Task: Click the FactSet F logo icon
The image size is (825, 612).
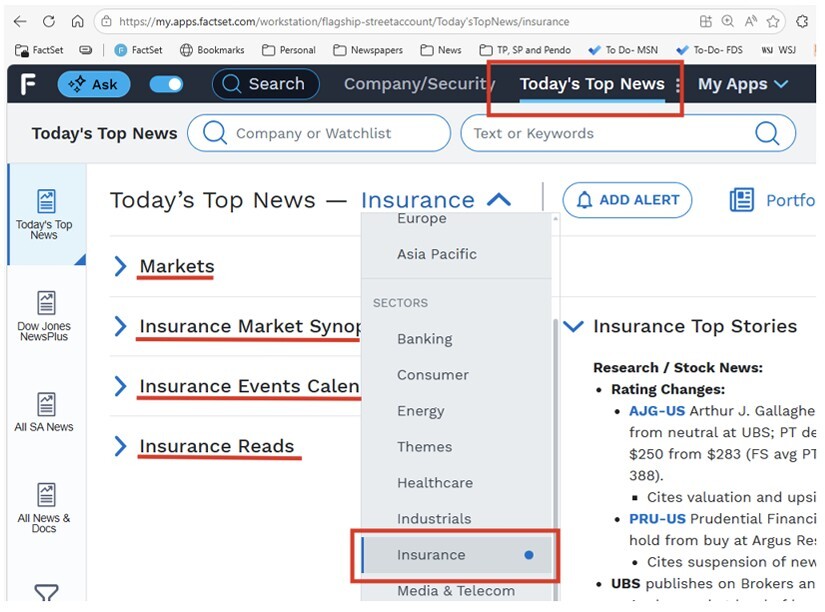Action: pyautogui.click(x=28, y=84)
